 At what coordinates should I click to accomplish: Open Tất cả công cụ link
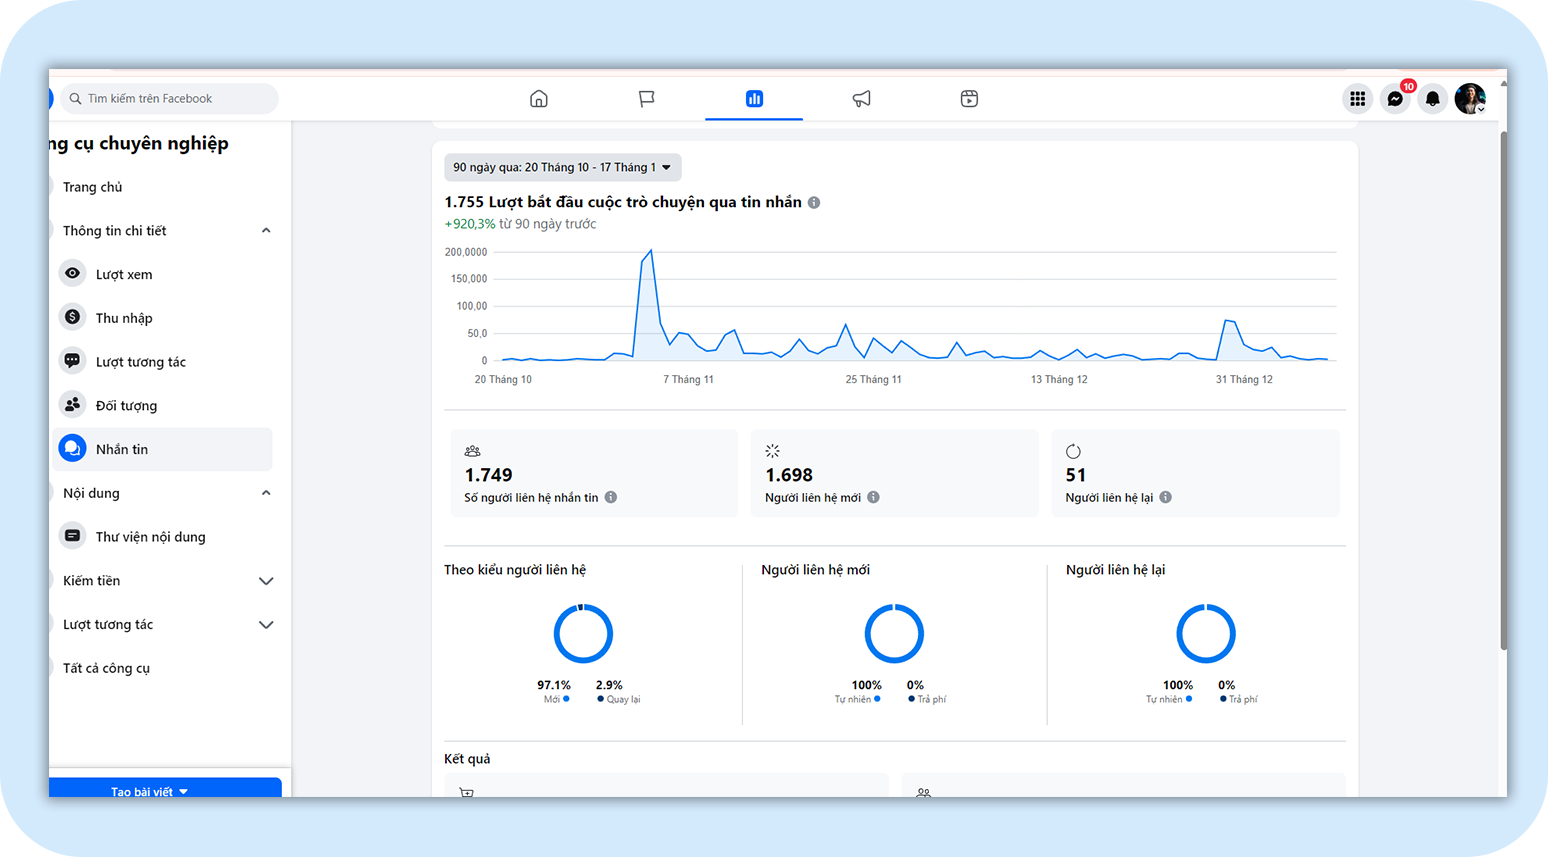pyautogui.click(x=106, y=668)
